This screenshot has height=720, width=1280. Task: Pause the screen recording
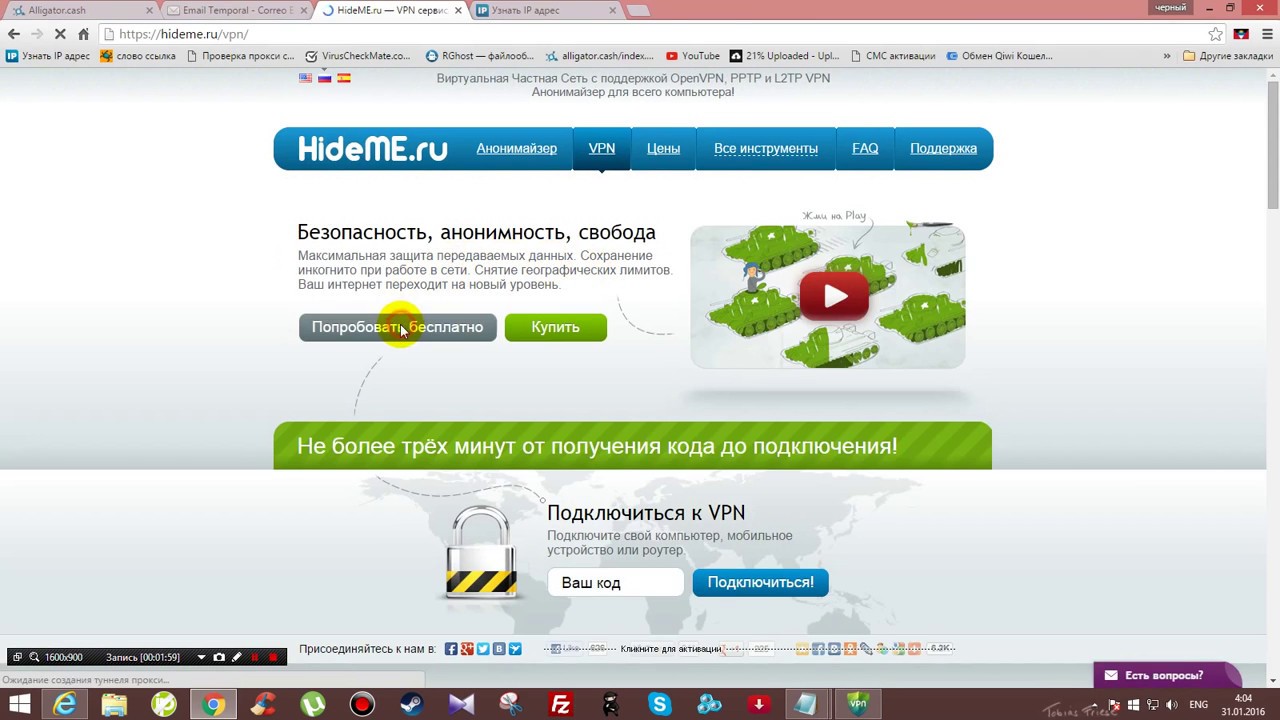(x=254, y=657)
